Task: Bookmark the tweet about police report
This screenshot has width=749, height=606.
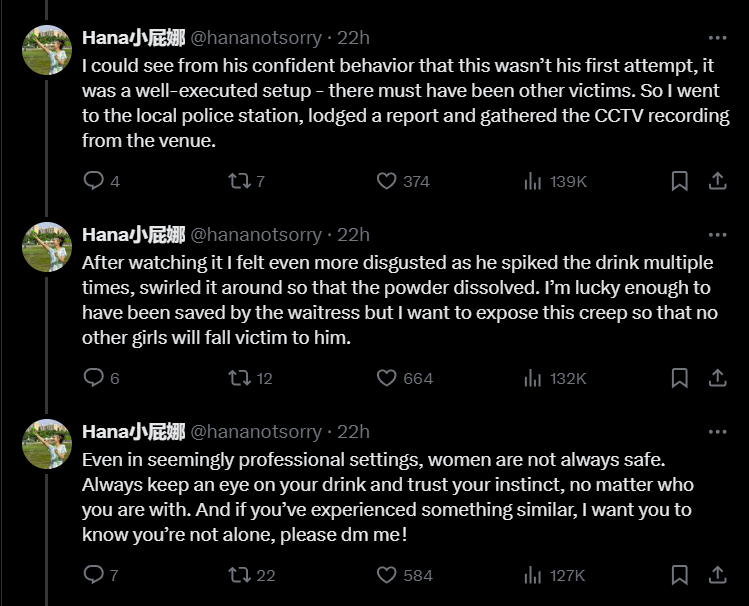Action: [x=679, y=181]
